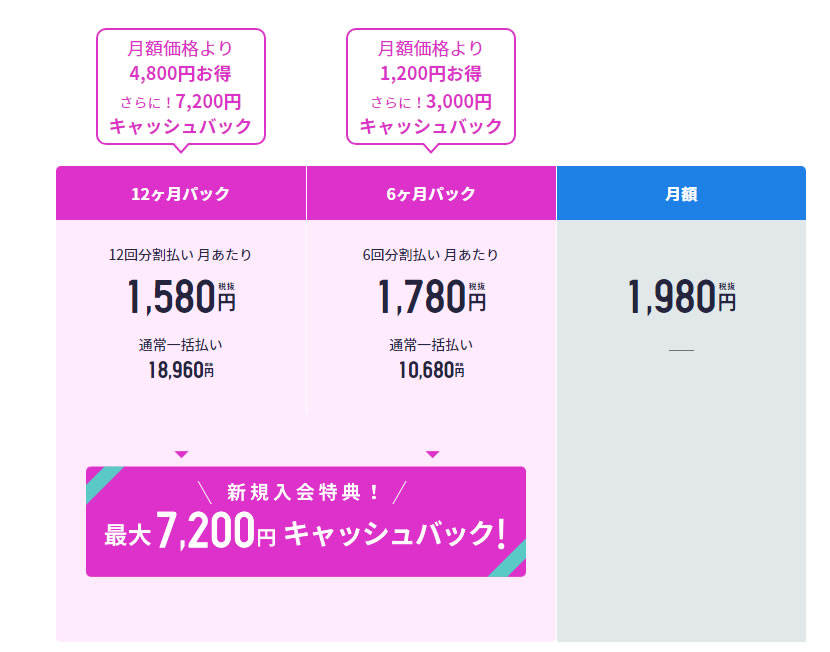Click the 1,580円 monthly price
Viewport: 830px width, 652px height.
[181, 296]
